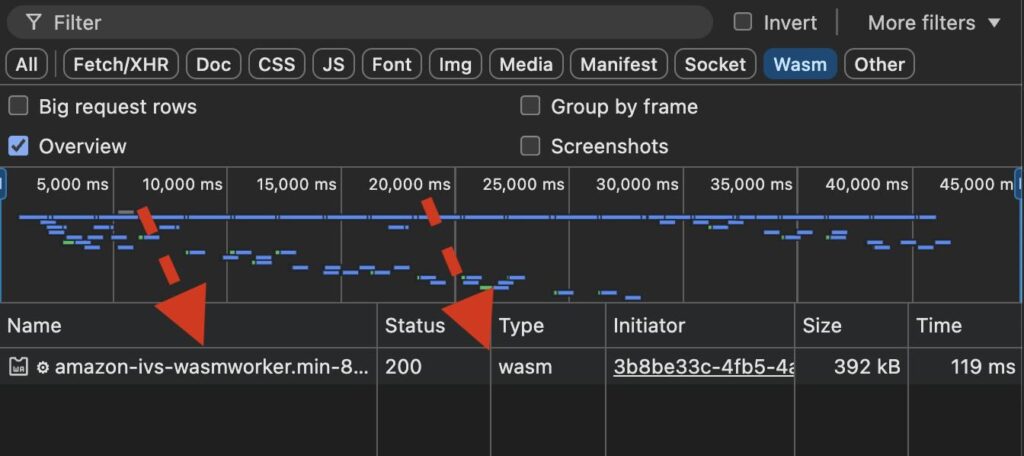The width and height of the screenshot is (1024, 456).
Task: Sort by the Size column header
Action: click(x=820, y=325)
